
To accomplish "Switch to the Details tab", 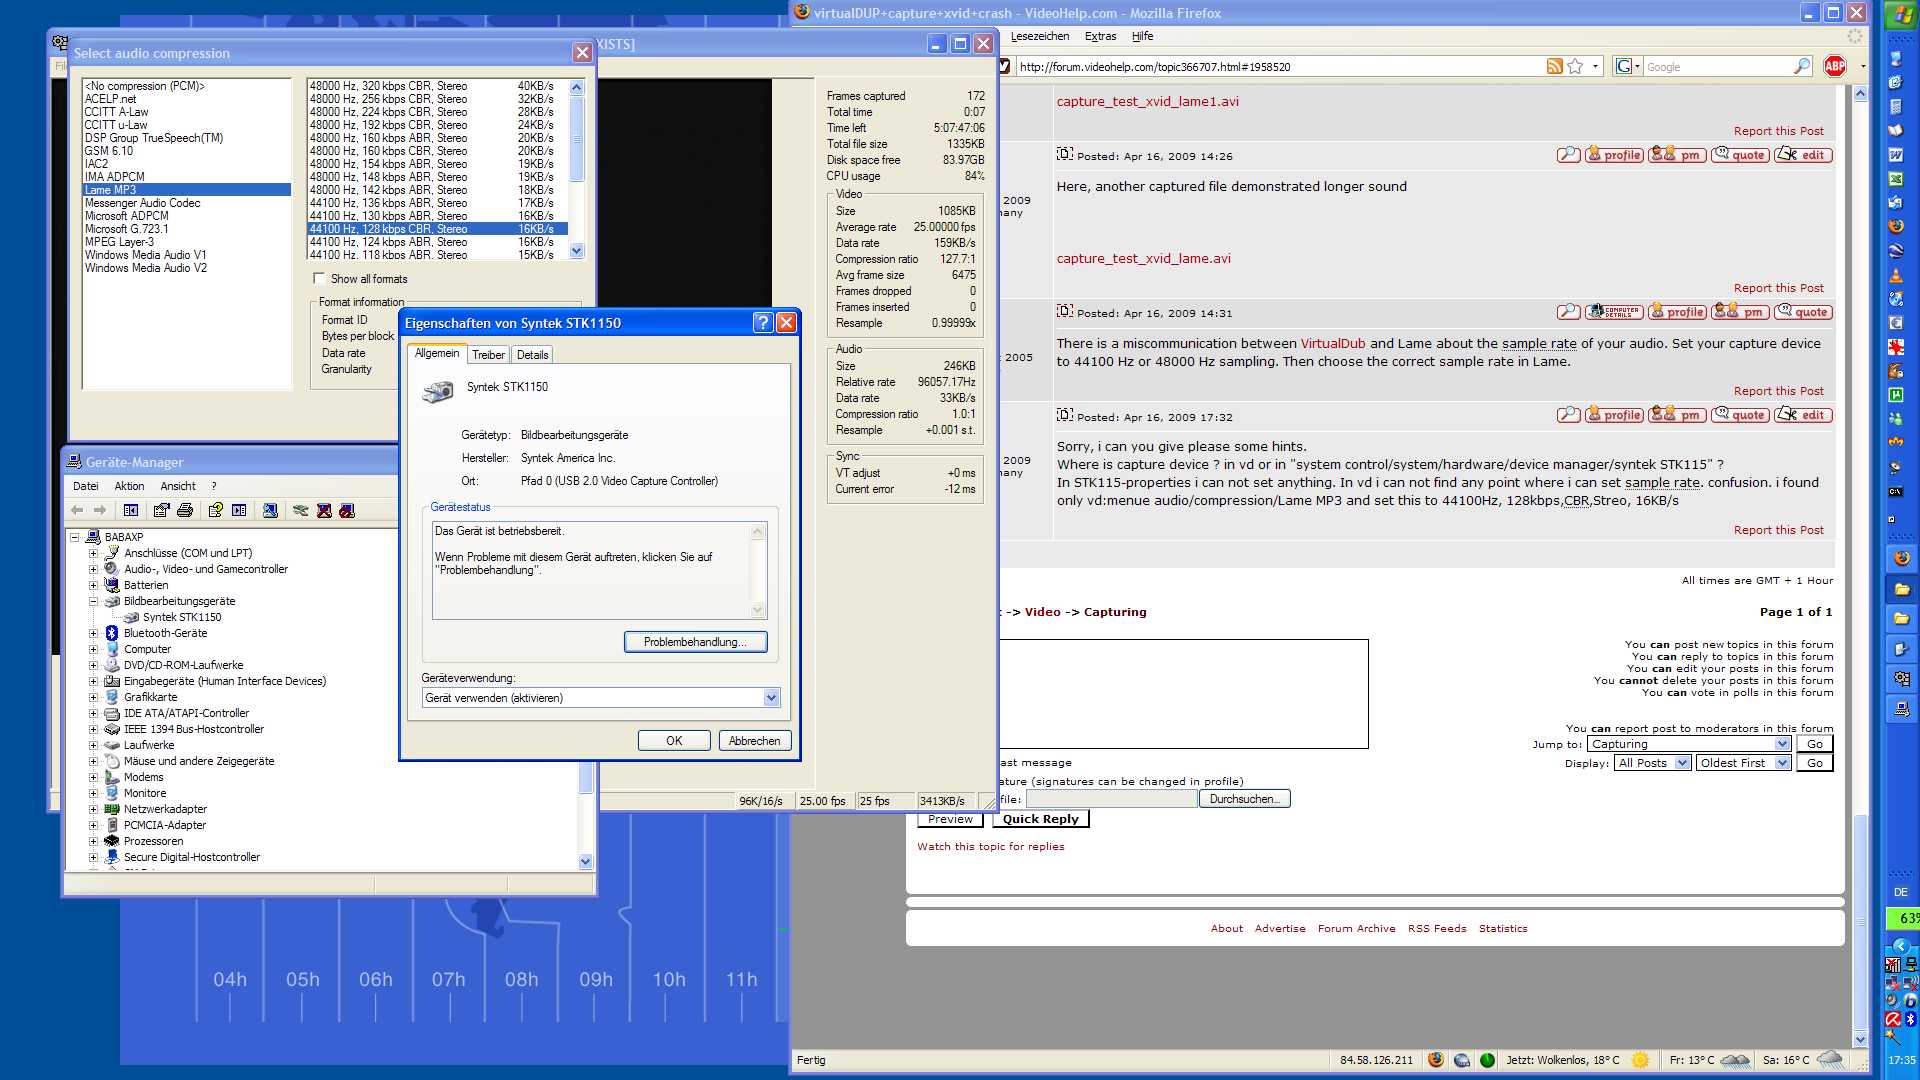I will click(x=533, y=355).
